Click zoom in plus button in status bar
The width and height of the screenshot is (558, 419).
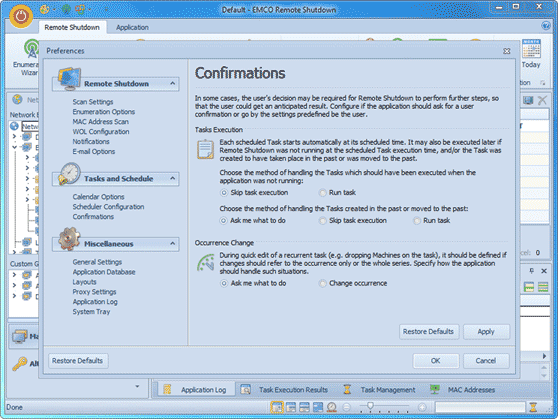pos(422,407)
